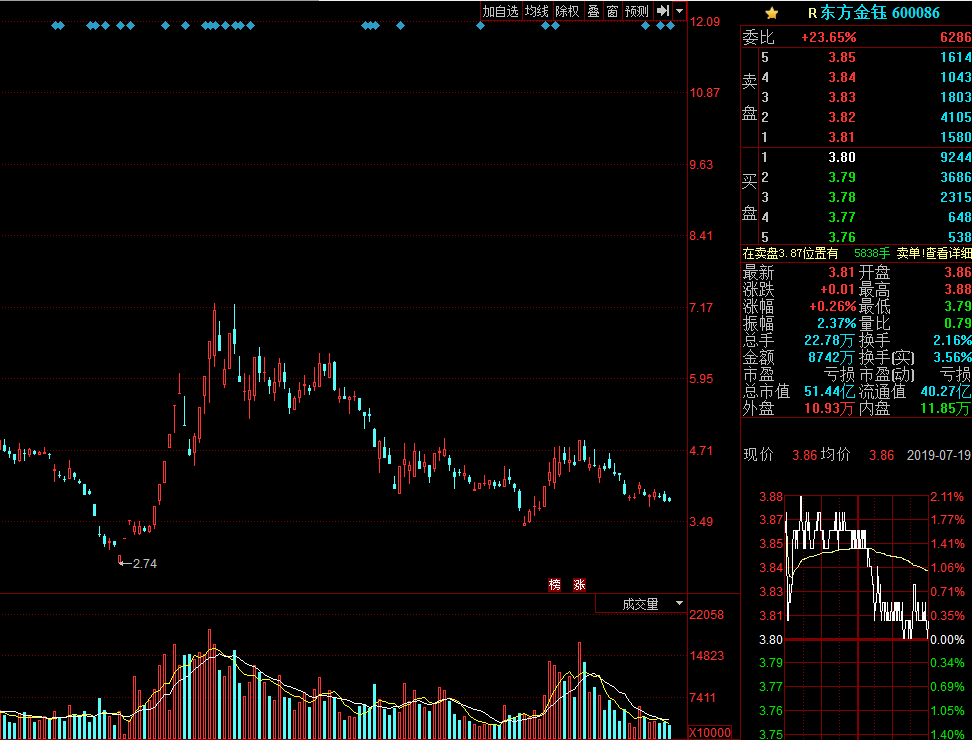Click the 2.11% label on intraday chart
Viewport: 972px width, 740px height.
(x=948, y=496)
